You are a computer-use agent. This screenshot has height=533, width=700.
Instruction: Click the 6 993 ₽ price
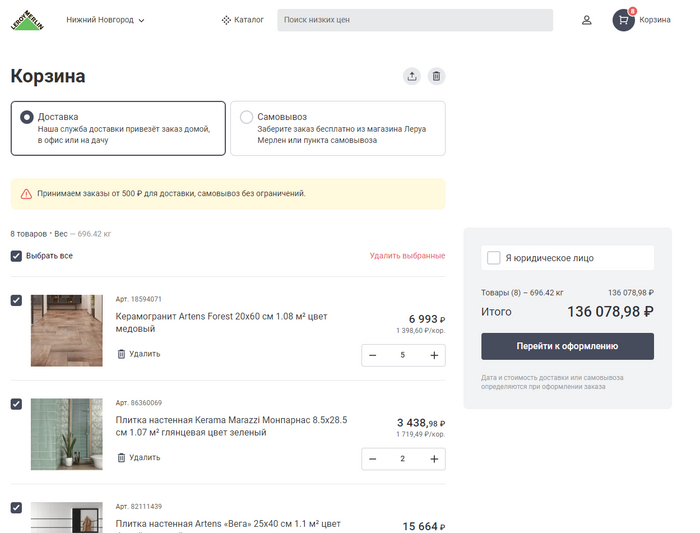(427, 319)
